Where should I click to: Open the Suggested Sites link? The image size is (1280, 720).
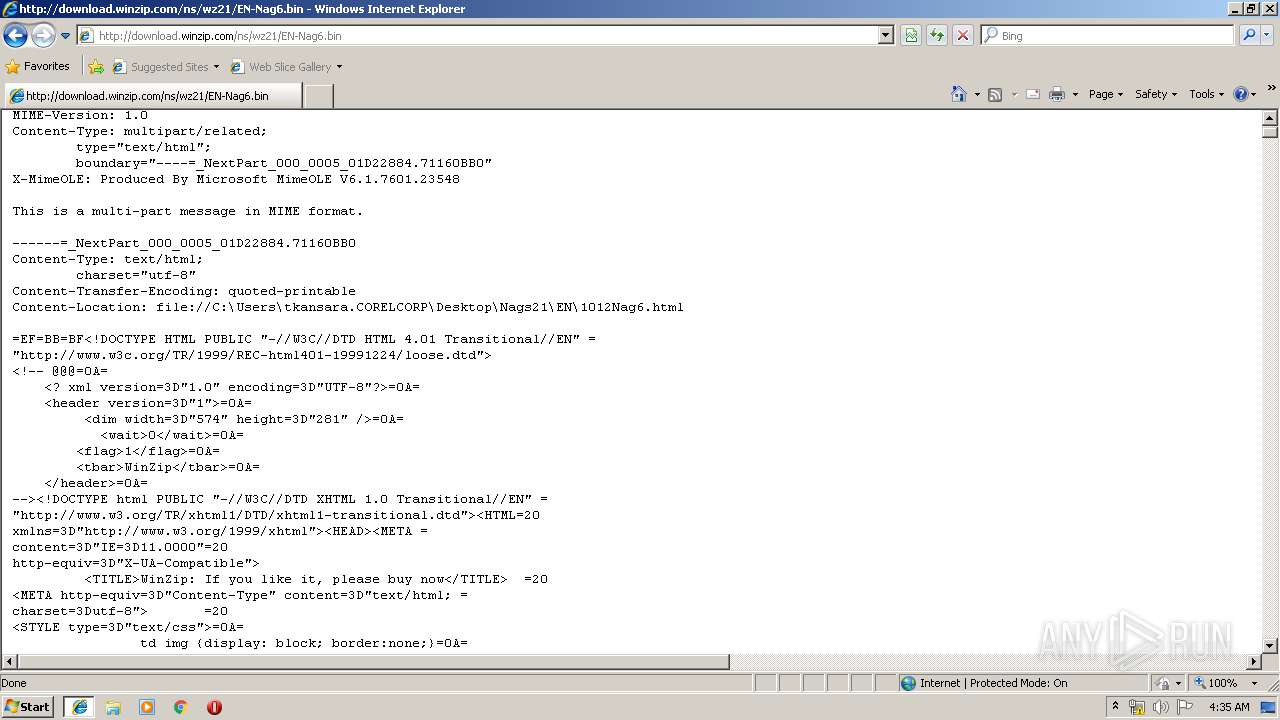[x=165, y=67]
